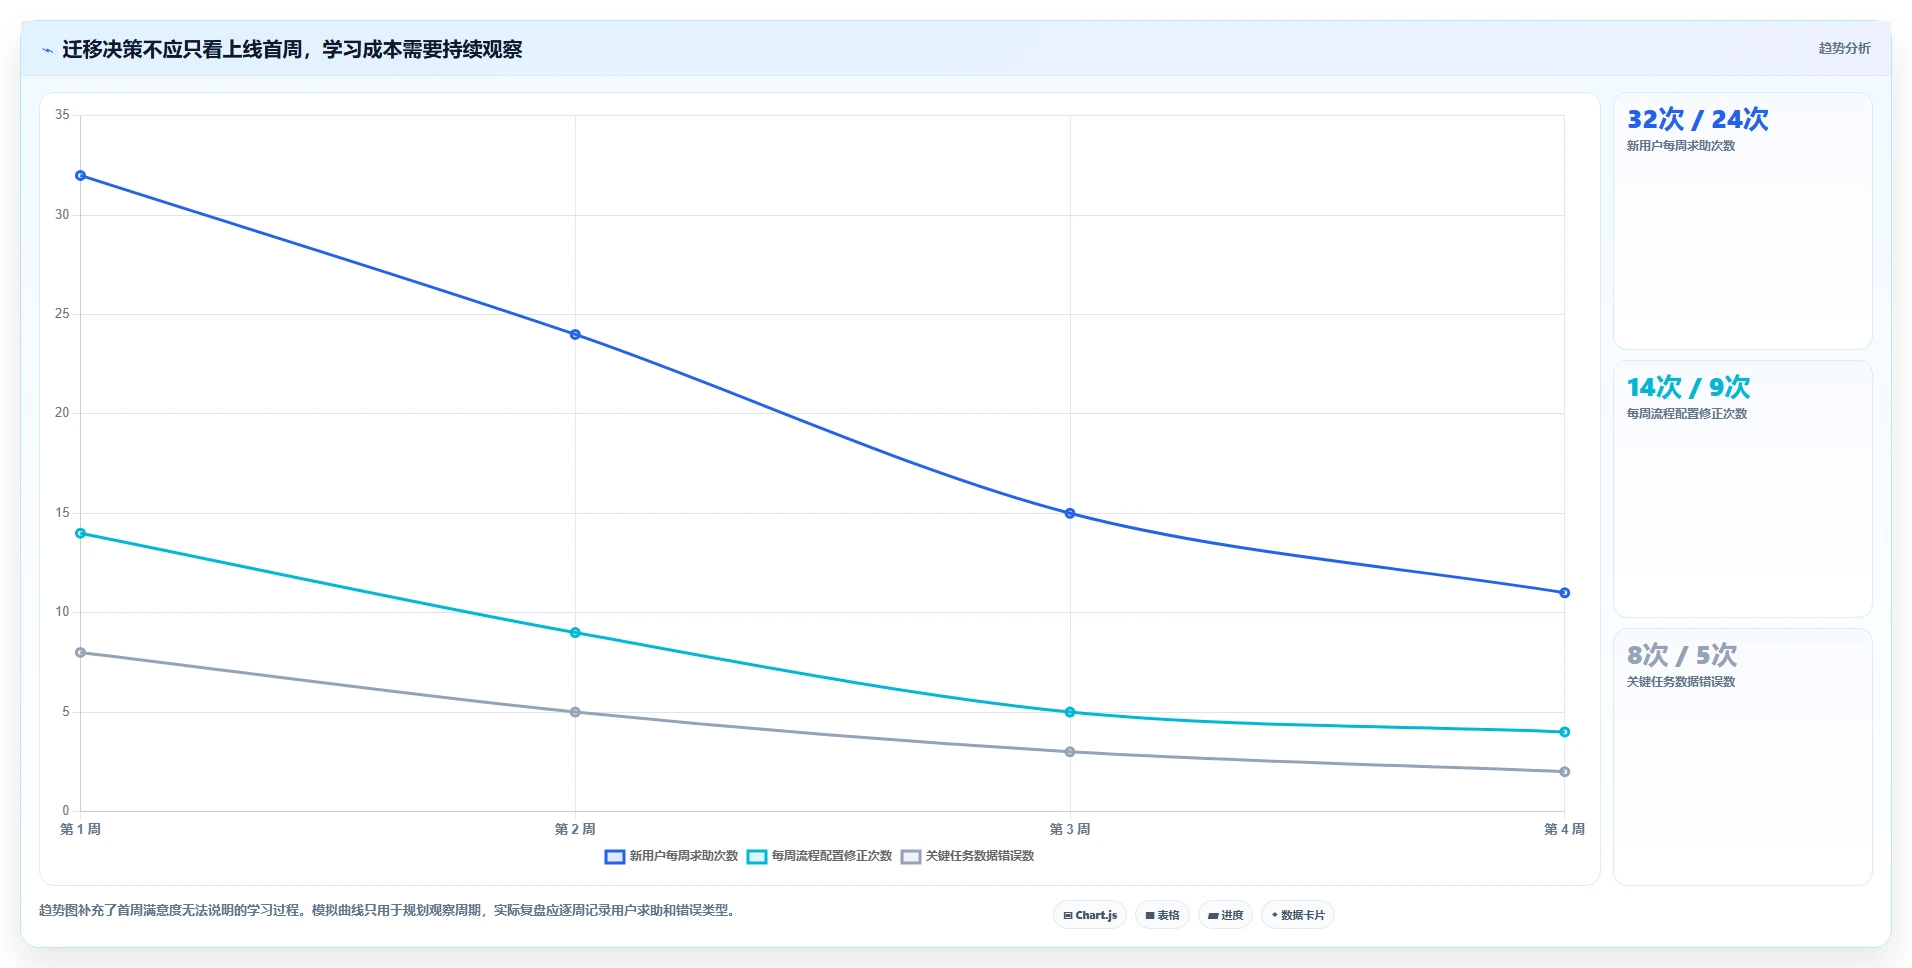Click the 第 1 周 x-axis label

click(80, 829)
